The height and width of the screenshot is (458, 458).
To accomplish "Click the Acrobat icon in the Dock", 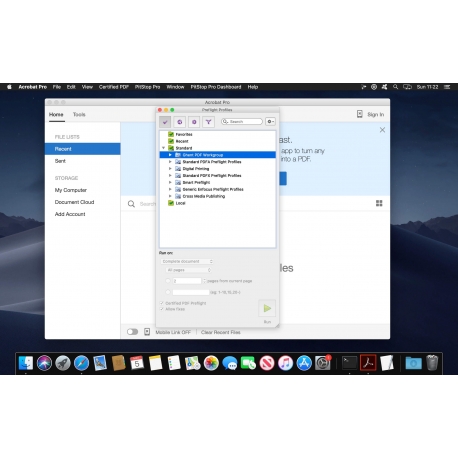I will point(368,363).
